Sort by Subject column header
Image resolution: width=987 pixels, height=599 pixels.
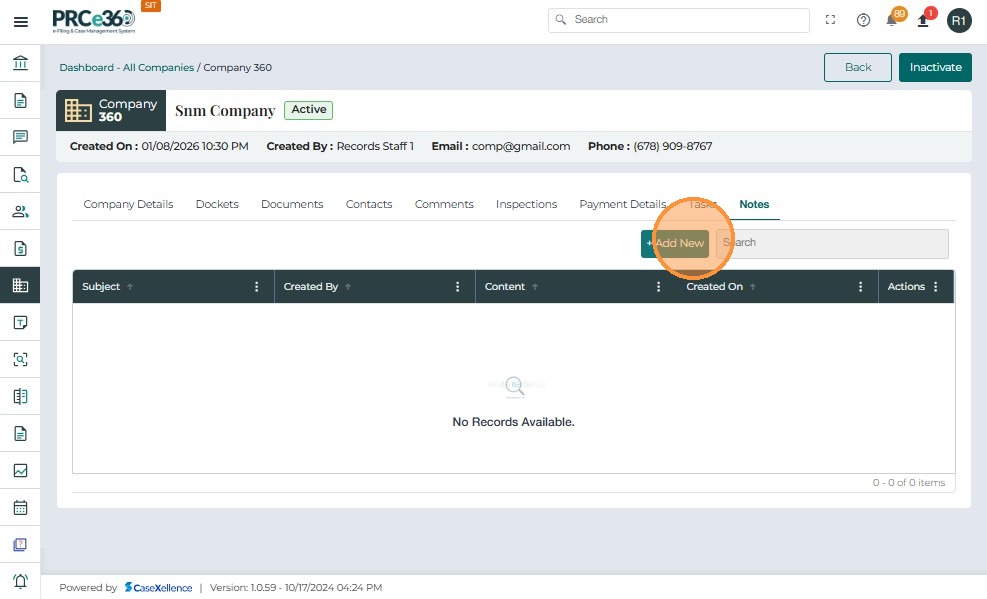click(x=101, y=287)
